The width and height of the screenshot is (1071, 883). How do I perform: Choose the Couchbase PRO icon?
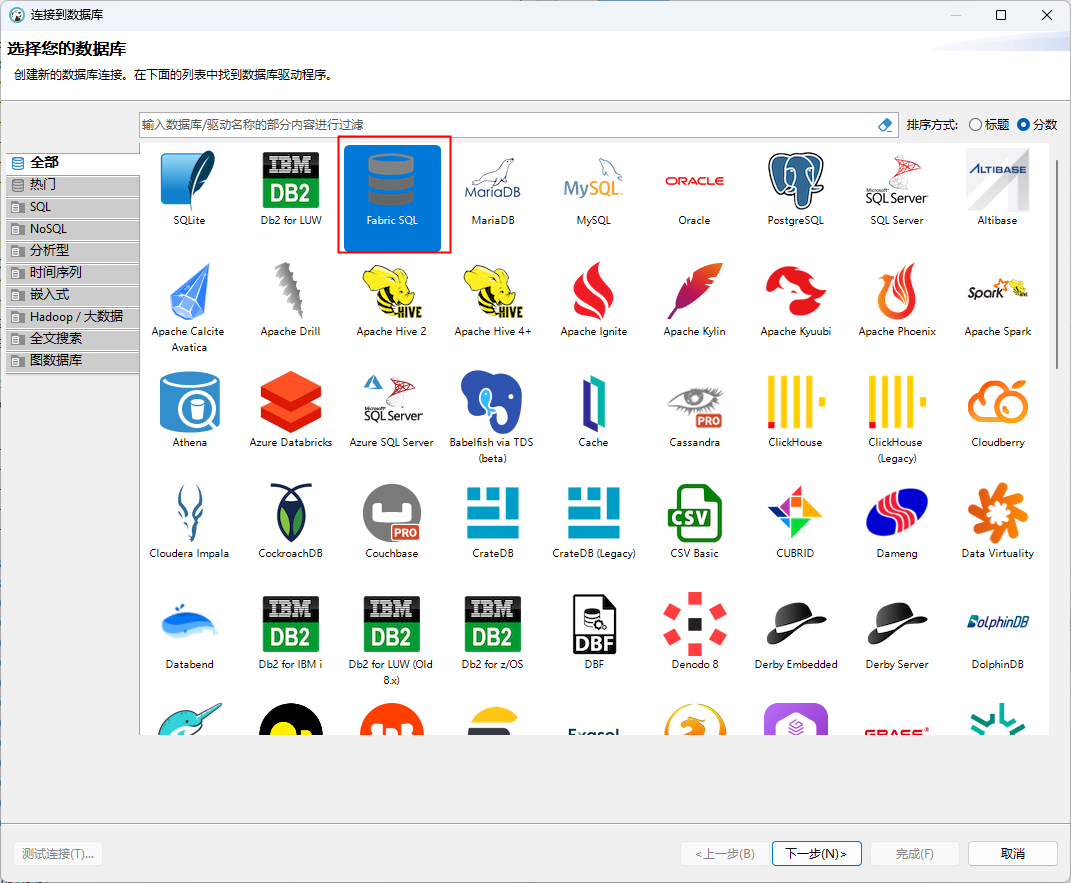pos(392,514)
